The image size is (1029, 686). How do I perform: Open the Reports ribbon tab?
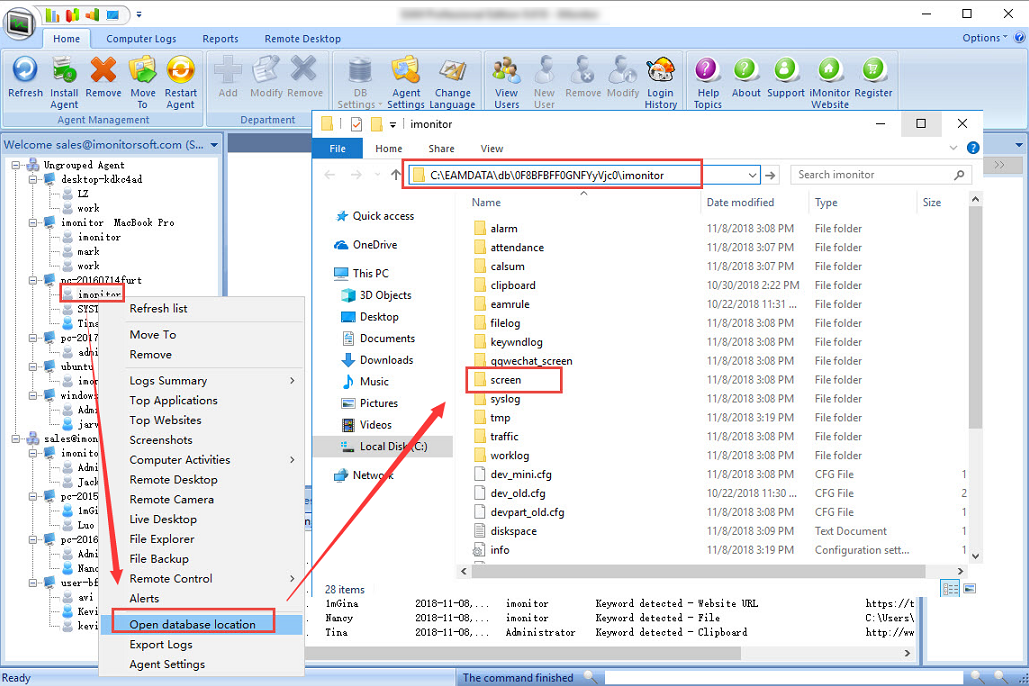click(220, 39)
